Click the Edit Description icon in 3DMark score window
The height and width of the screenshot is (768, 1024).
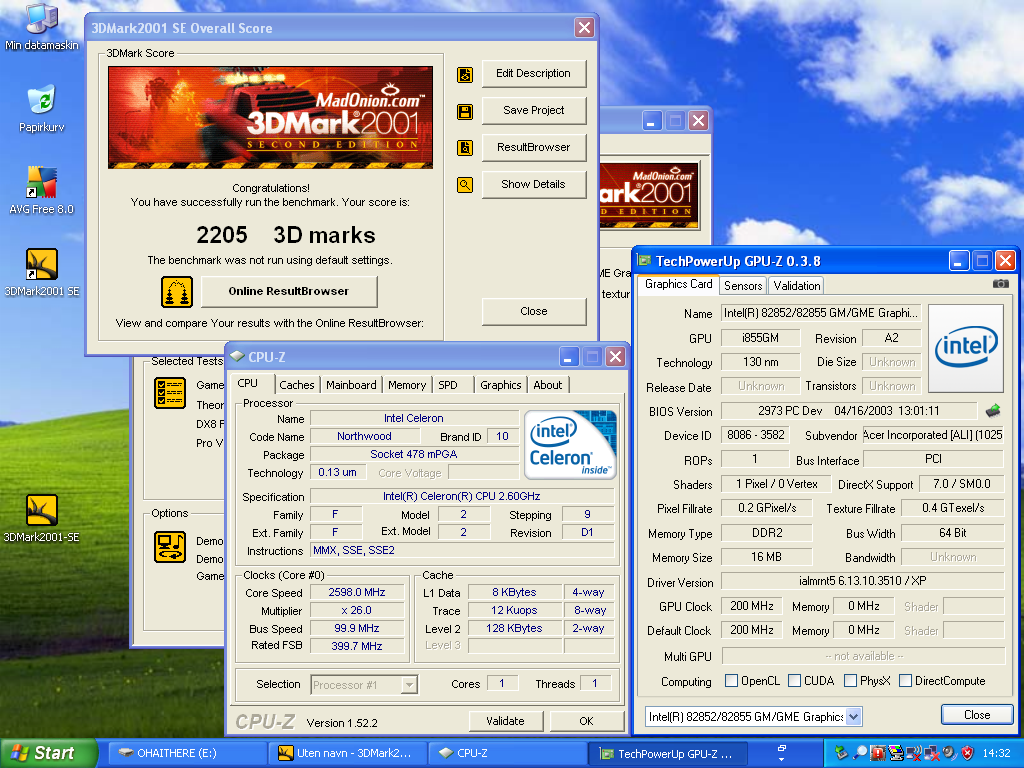[x=465, y=74]
